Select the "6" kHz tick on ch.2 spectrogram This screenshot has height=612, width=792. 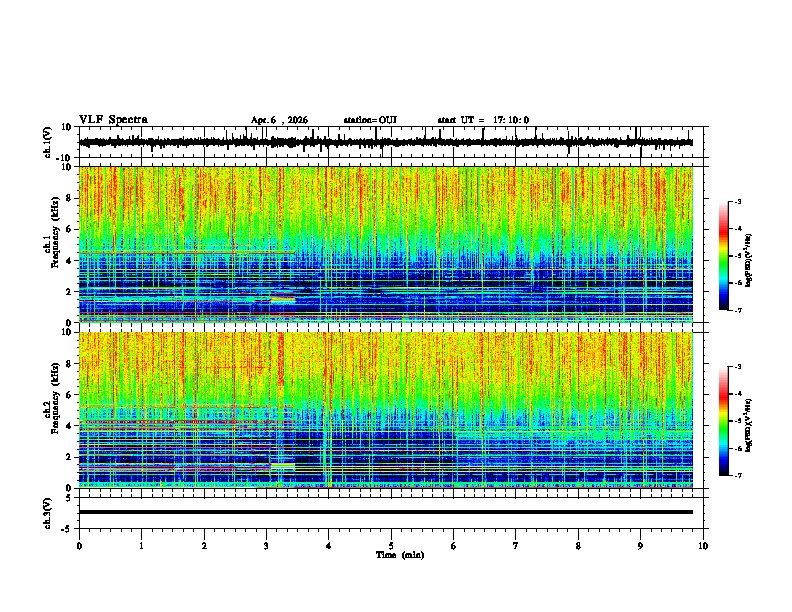(69, 394)
